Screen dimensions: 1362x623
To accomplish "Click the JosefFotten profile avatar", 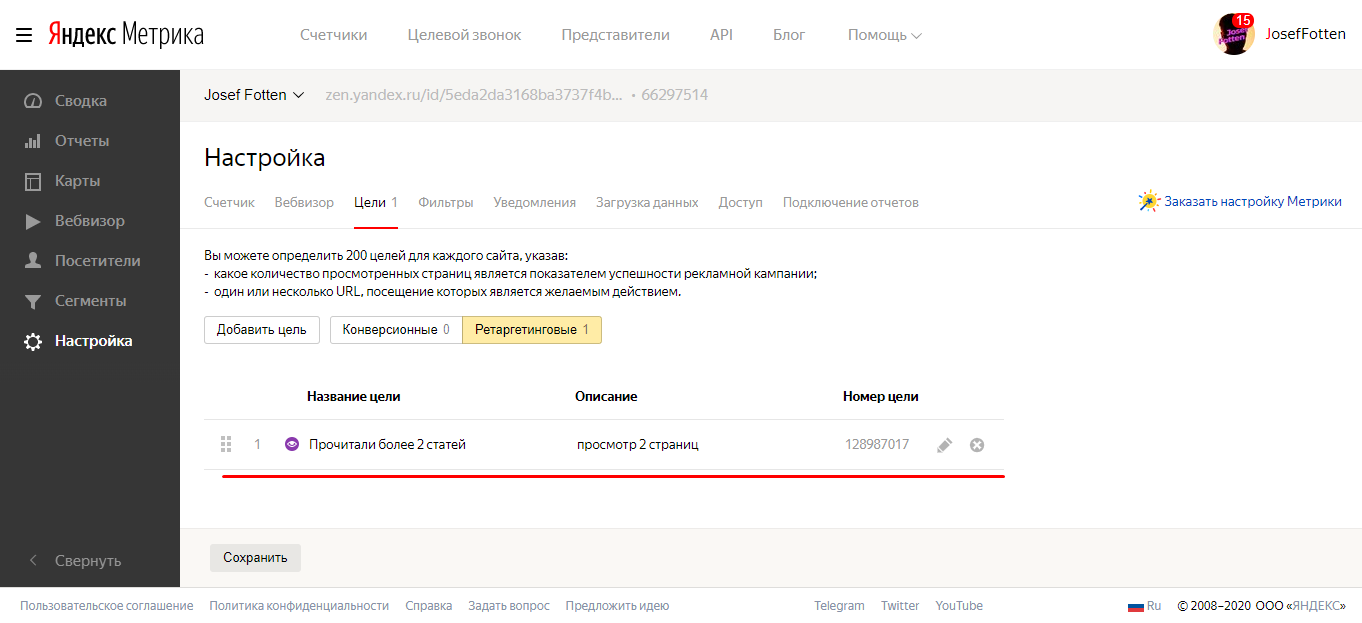I will pos(1233,34).
